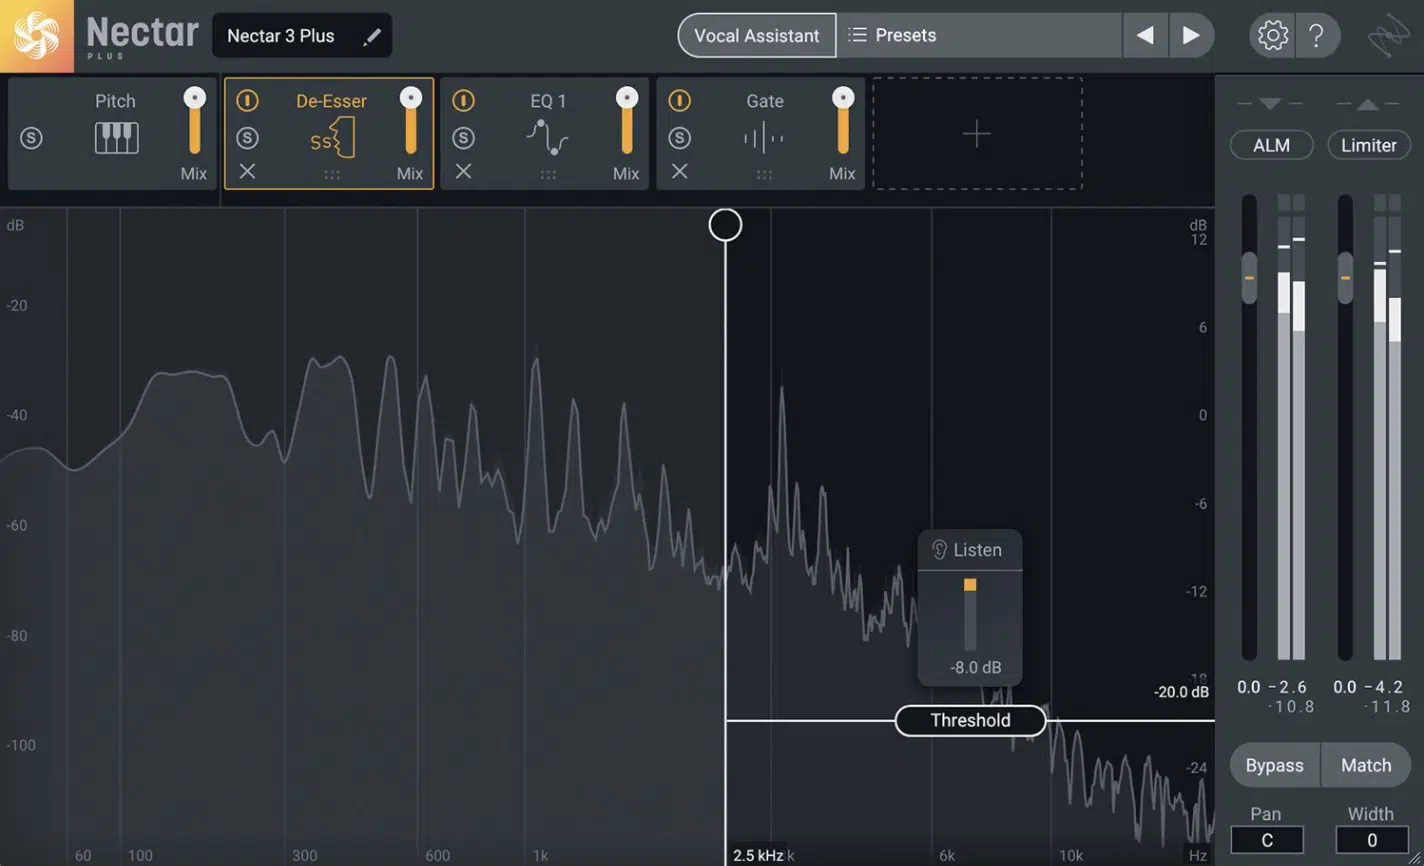The height and width of the screenshot is (866, 1424).
Task: Select the EQ 1 curve icon
Action: (x=548, y=138)
